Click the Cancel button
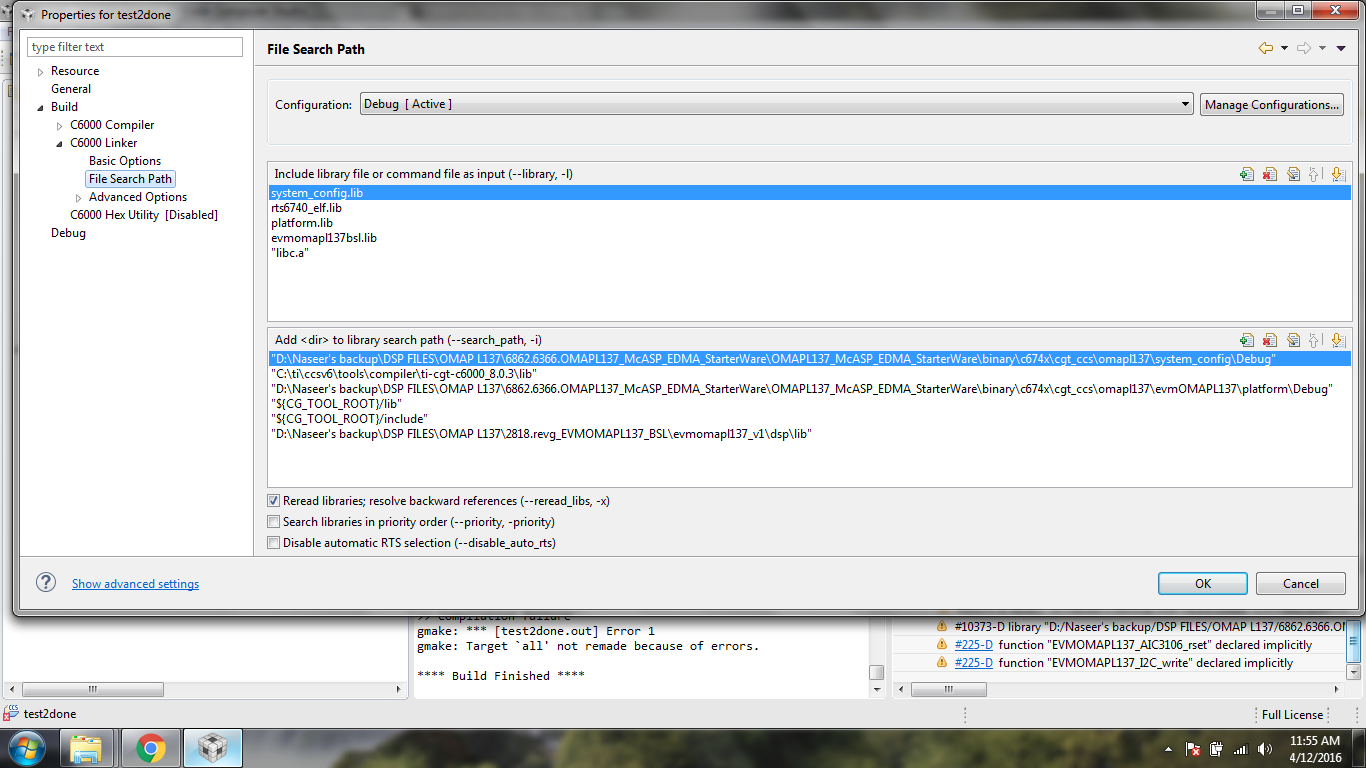The image size is (1366, 768). (x=1301, y=583)
